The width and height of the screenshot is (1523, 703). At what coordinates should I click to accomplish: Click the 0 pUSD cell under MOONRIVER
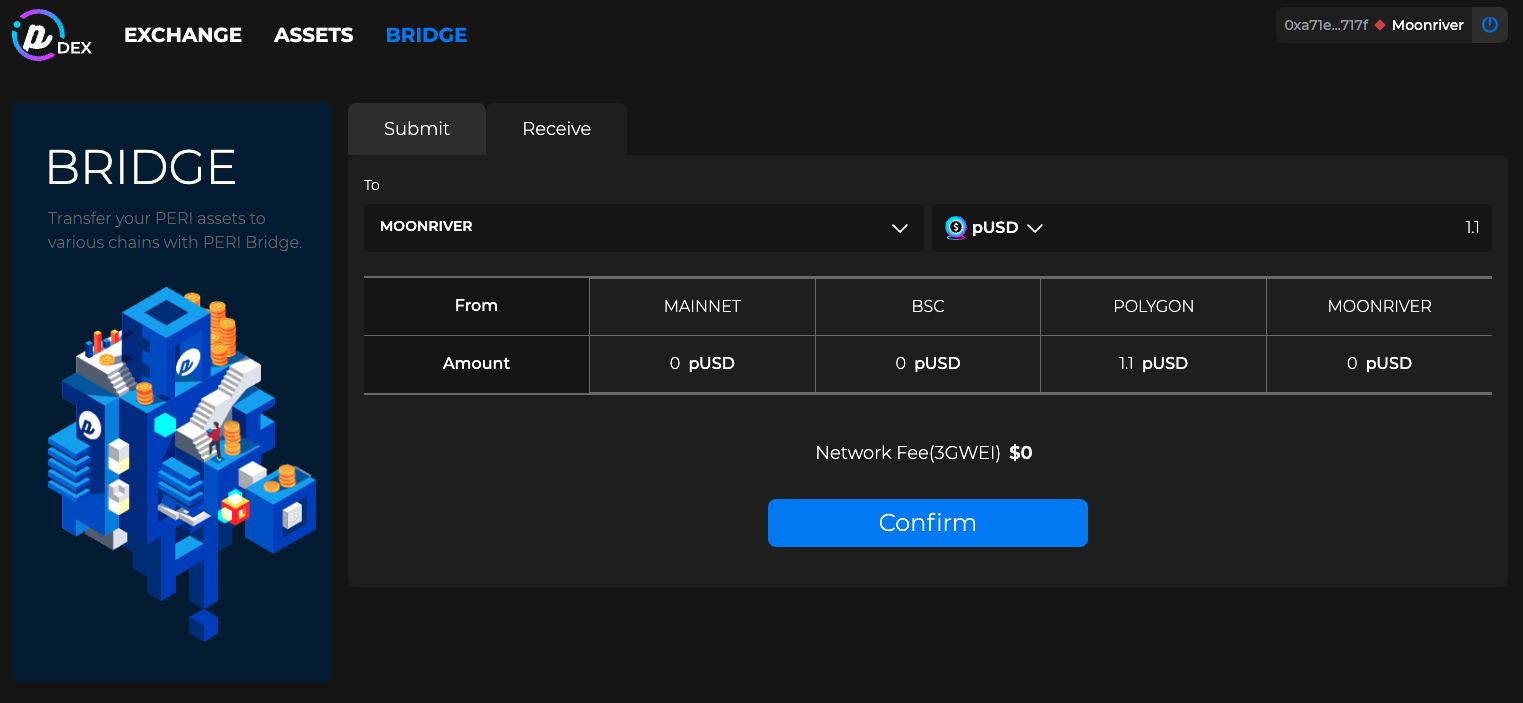(x=1380, y=364)
